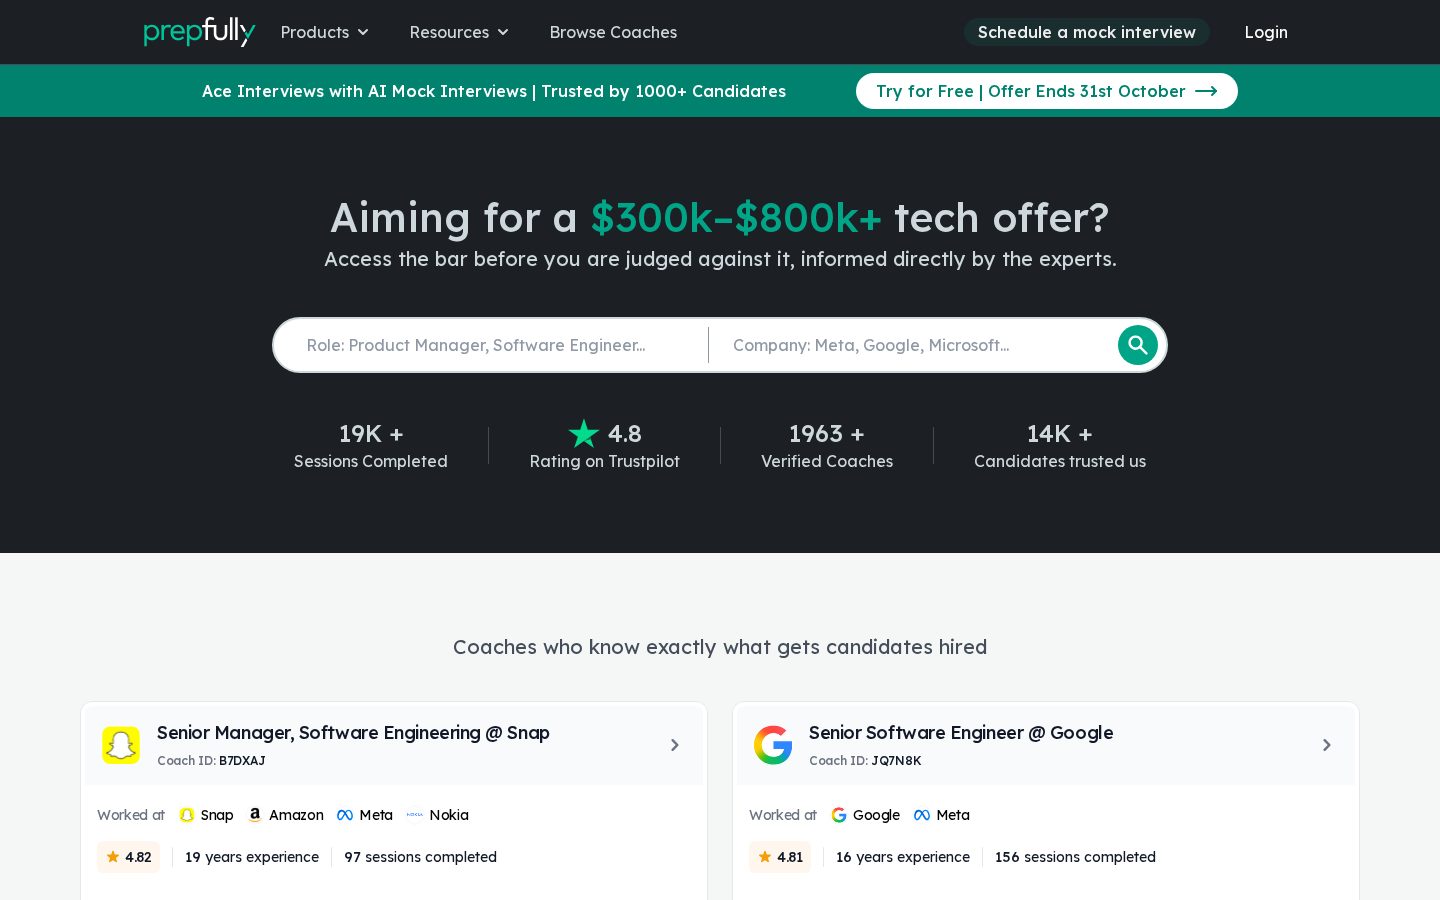
Task: Click Schedule a mock interview button
Action: 1087,32
